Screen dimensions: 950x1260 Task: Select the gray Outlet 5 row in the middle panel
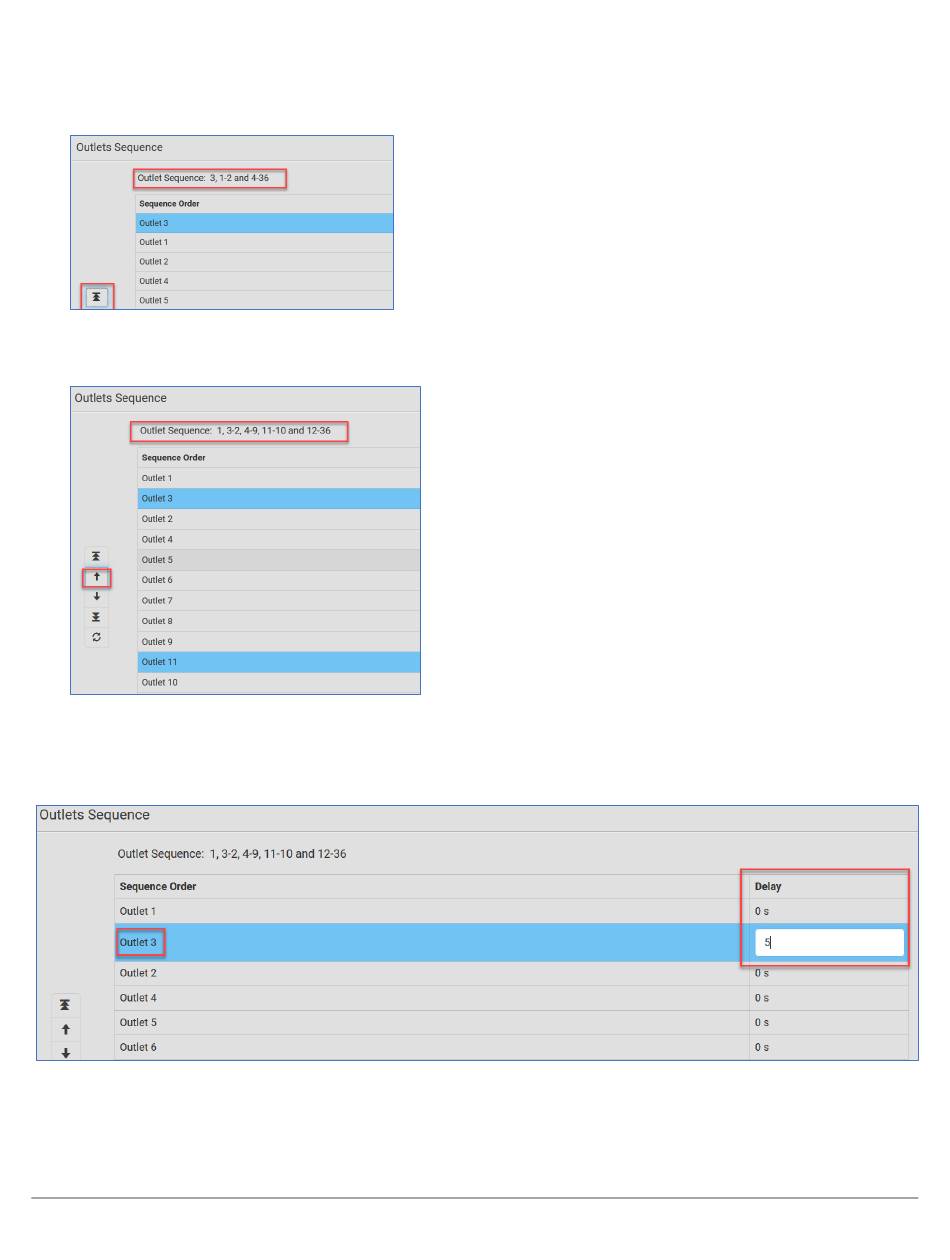(x=278, y=560)
